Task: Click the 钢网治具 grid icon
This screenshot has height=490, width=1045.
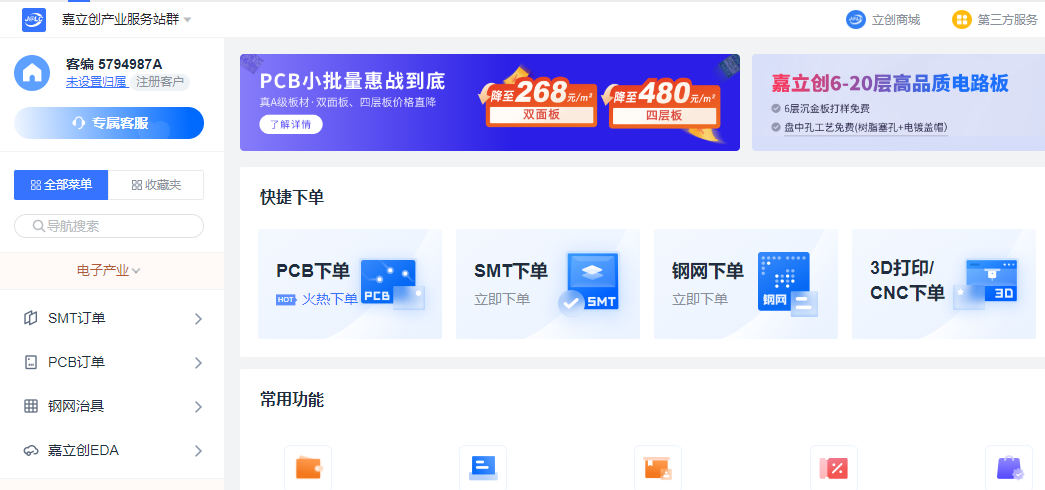Action: [x=31, y=406]
